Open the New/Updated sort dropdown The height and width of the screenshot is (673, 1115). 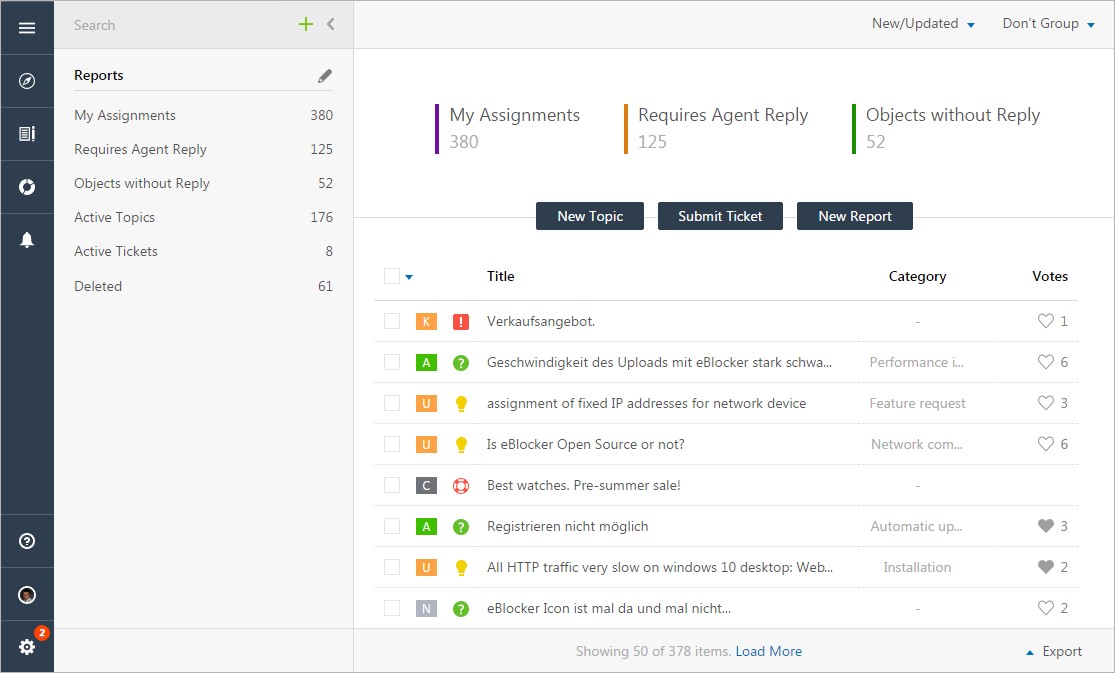[x=922, y=23]
